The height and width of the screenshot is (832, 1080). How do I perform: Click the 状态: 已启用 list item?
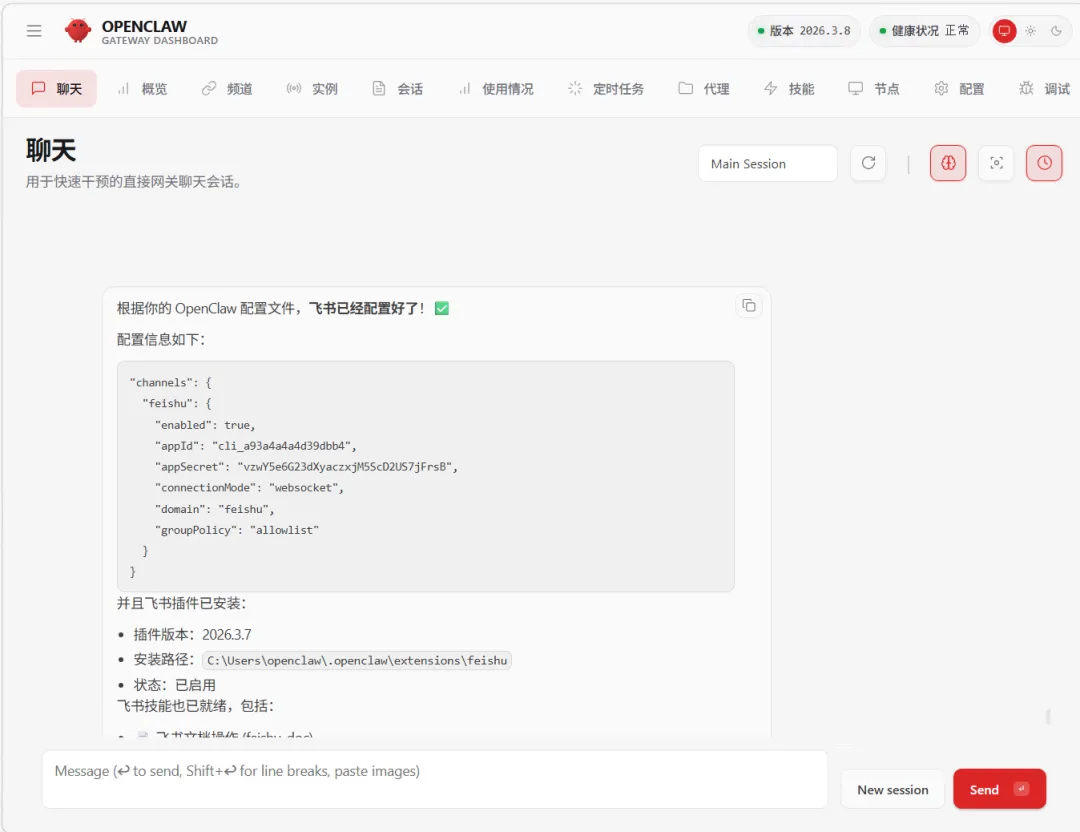pyautogui.click(x=174, y=685)
